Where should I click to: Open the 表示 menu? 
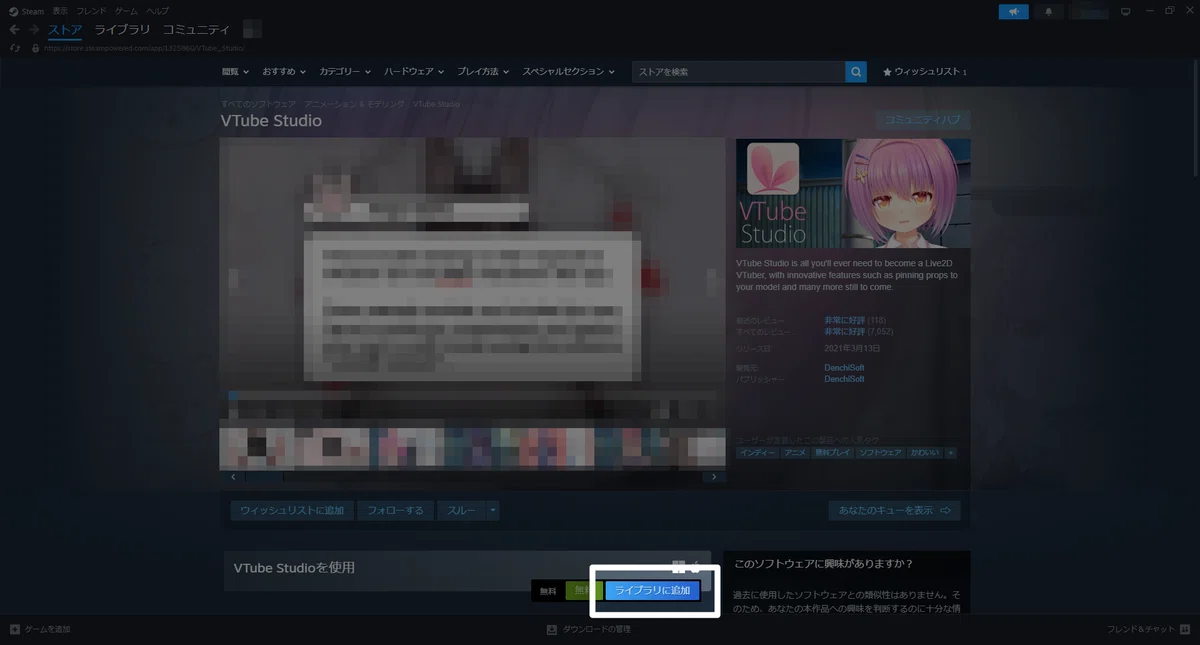tap(60, 10)
